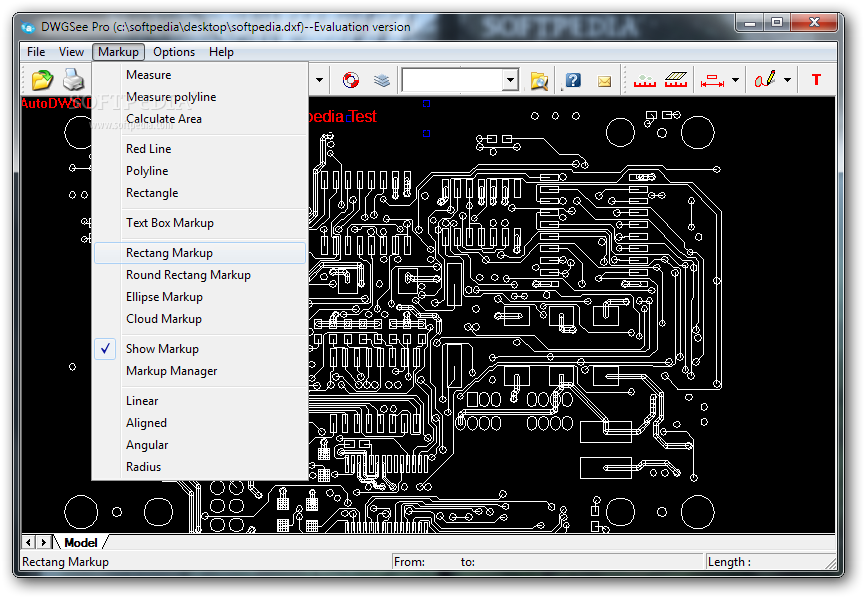Open the Options menu

tap(174, 52)
